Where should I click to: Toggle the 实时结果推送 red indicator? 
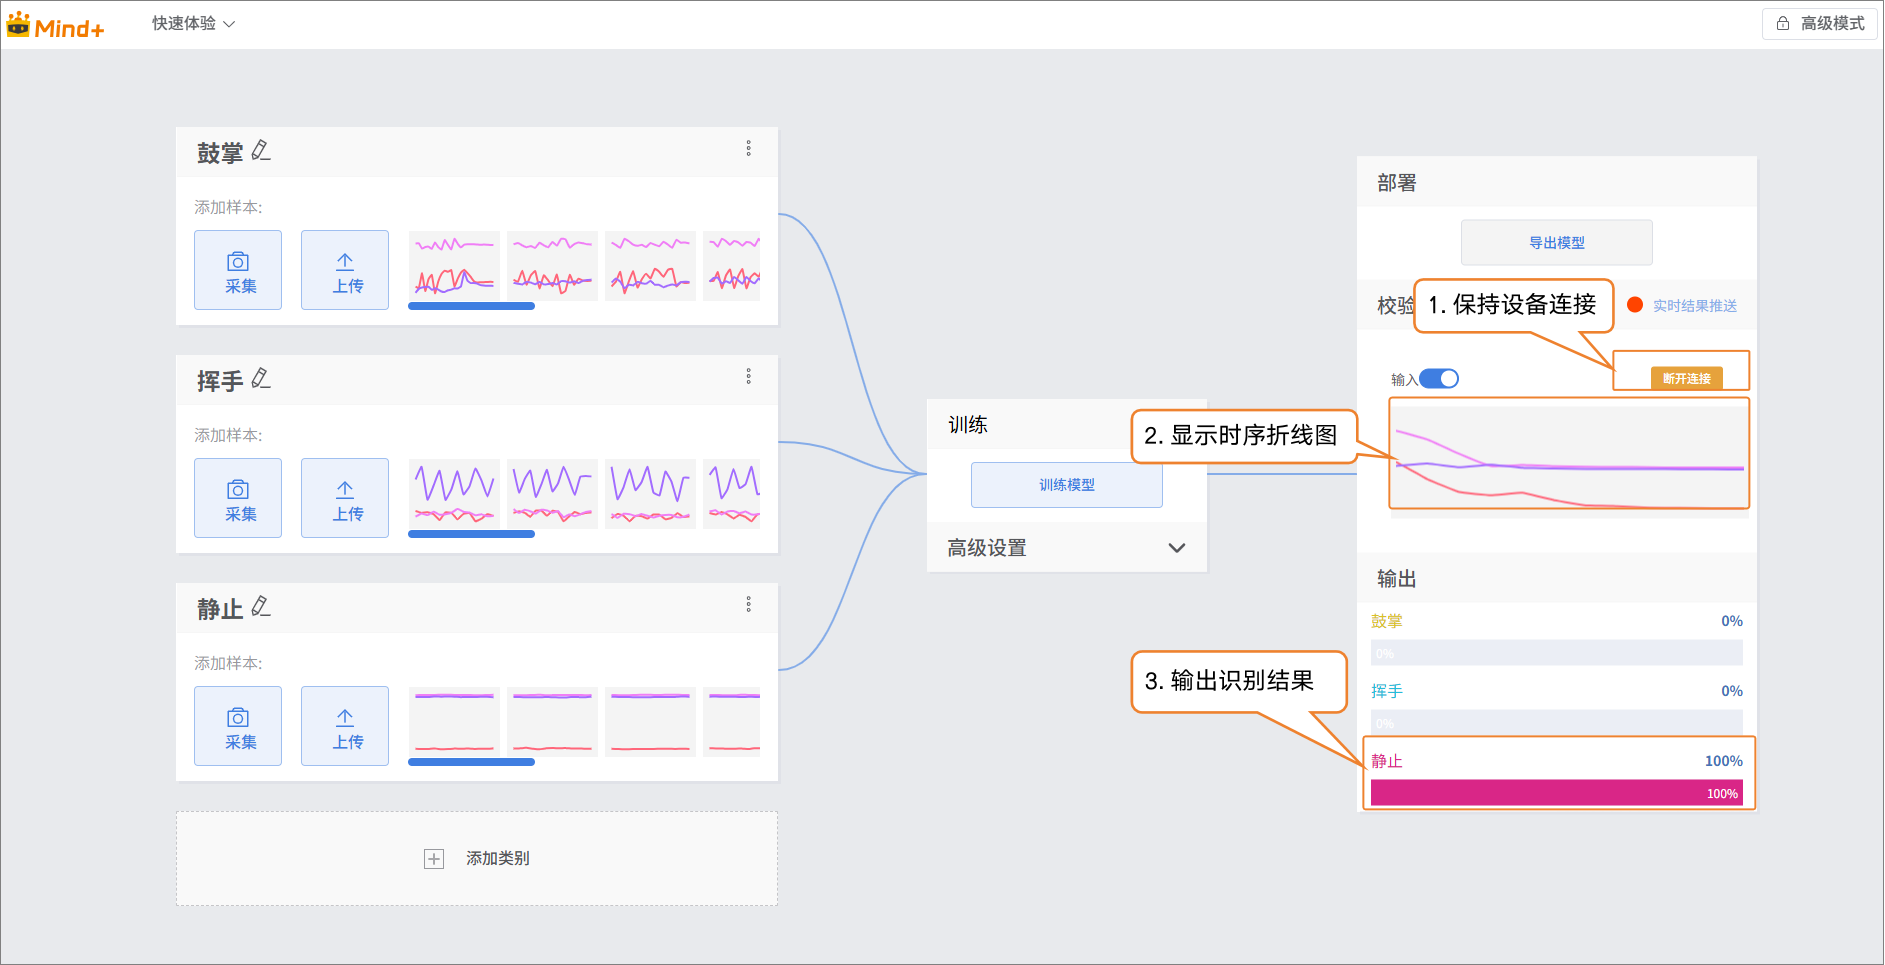(1635, 305)
